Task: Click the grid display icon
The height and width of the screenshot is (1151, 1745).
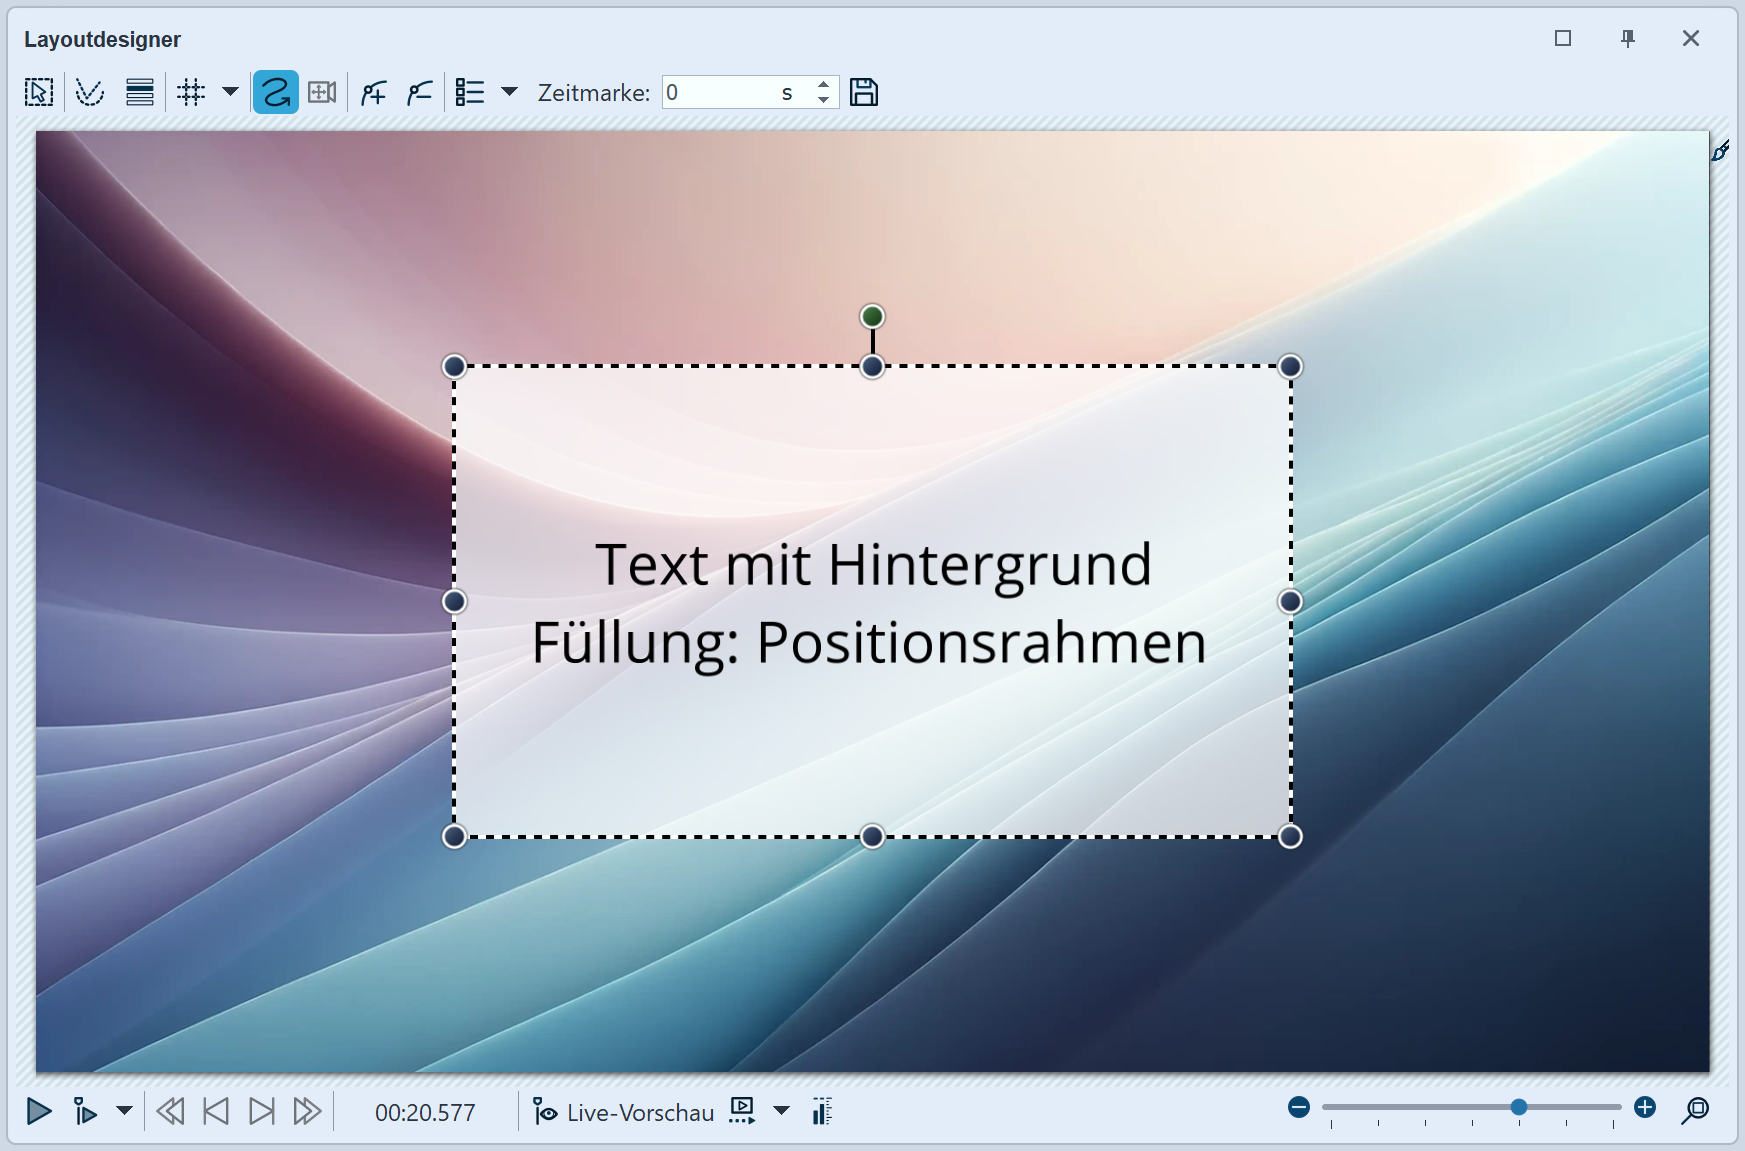Action: [x=191, y=92]
